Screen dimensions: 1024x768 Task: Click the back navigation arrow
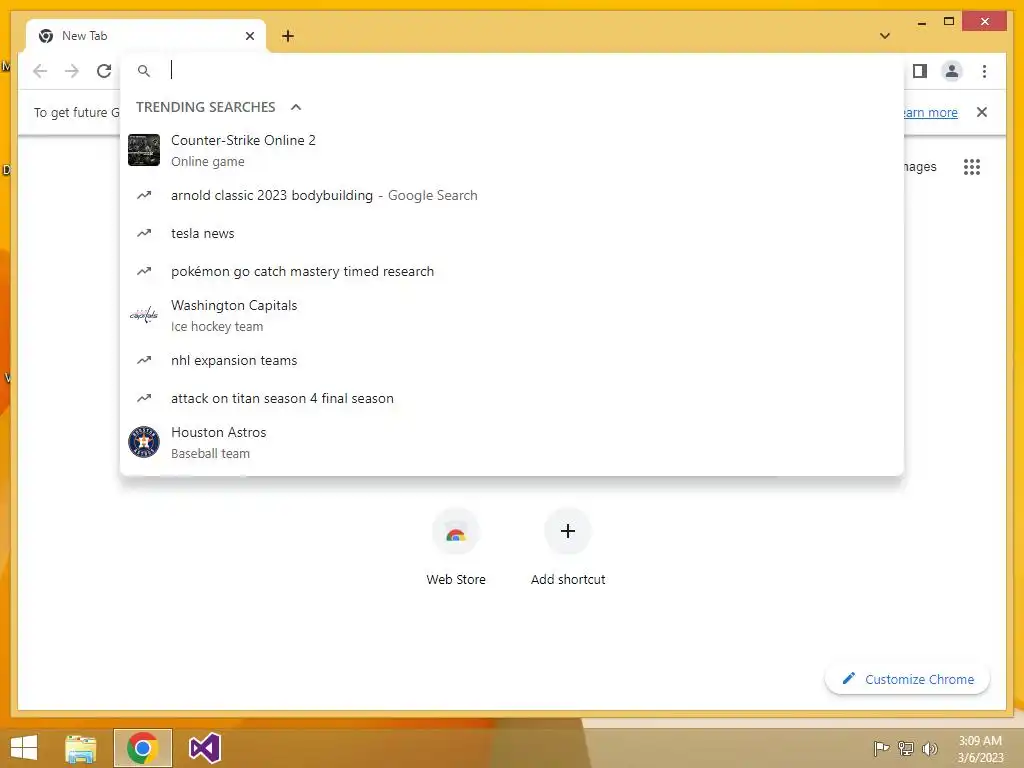tap(40, 71)
